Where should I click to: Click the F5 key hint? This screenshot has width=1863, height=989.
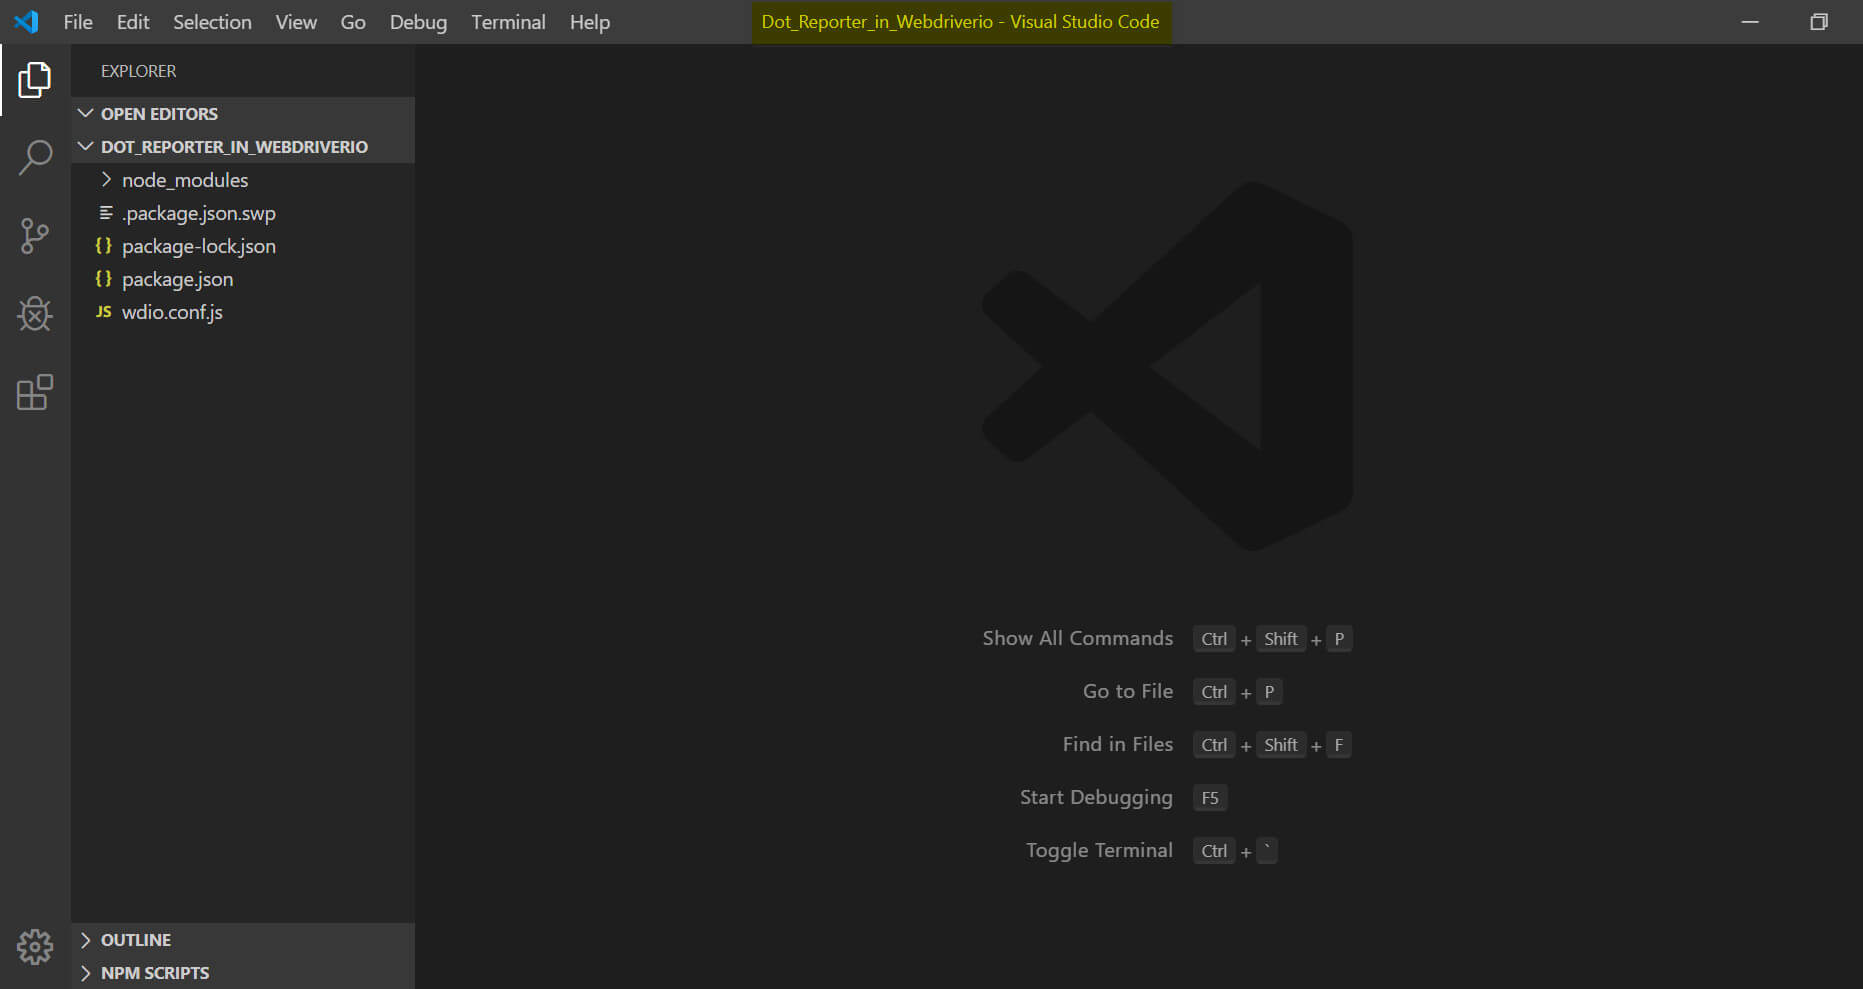1210,798
